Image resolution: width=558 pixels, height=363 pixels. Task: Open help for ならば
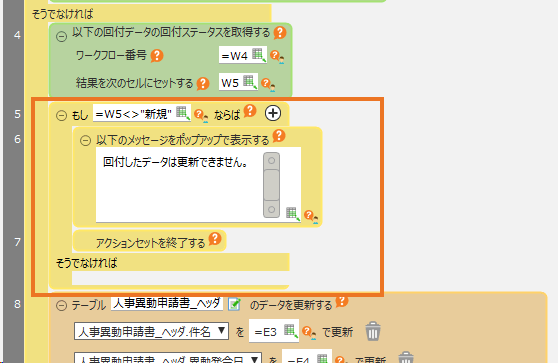pos(250,111)
